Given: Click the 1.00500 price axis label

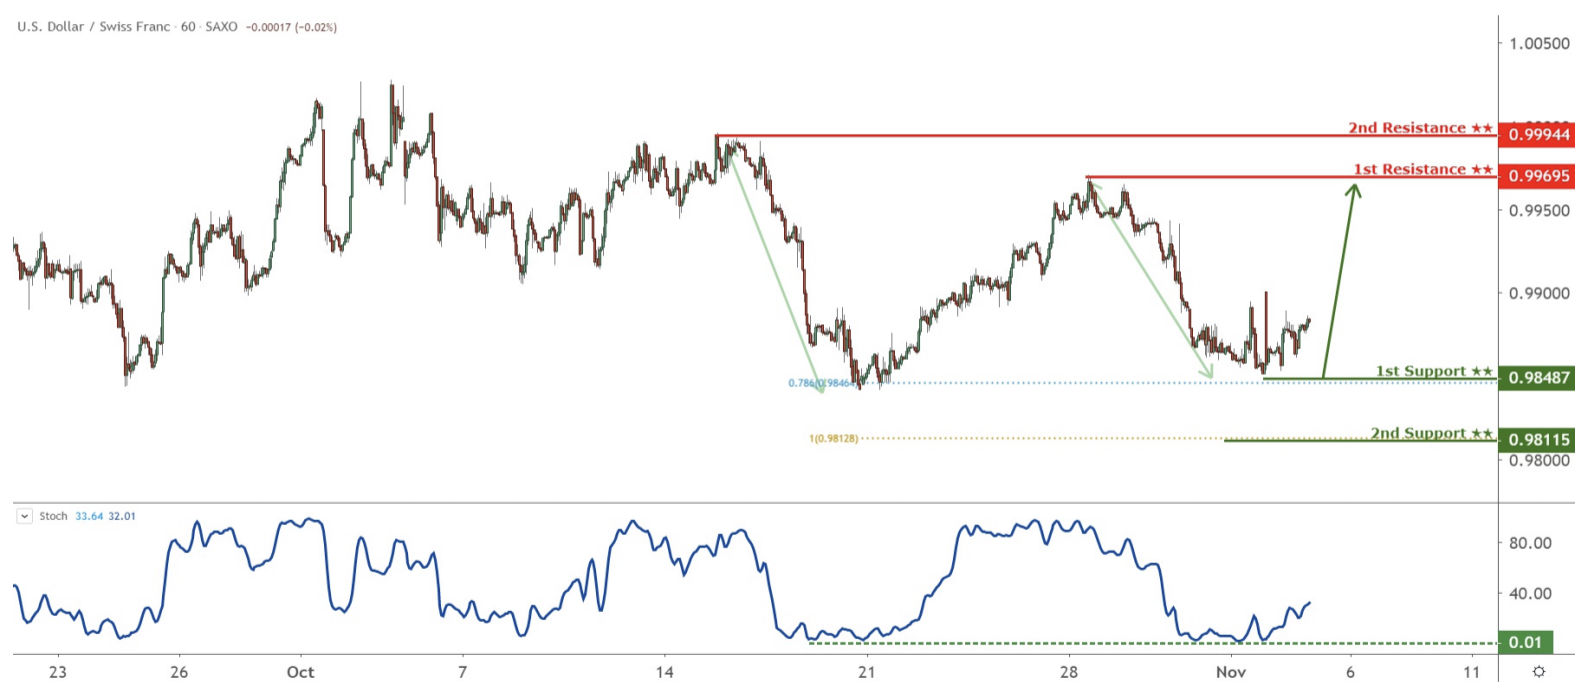Looking at the screenshot, I should (1539, 44).
